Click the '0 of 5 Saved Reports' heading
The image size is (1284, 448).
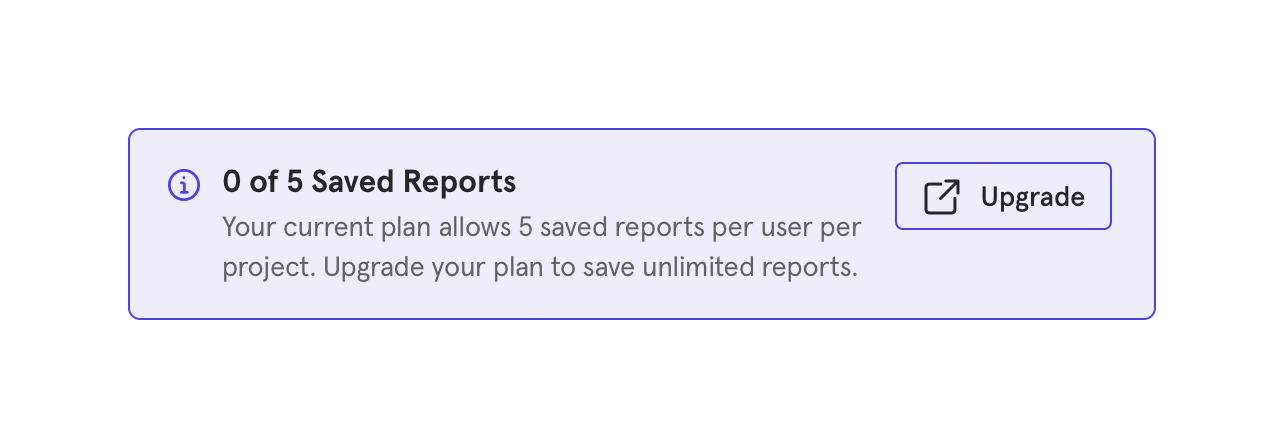pyautogui.click(x=369, y=182)
